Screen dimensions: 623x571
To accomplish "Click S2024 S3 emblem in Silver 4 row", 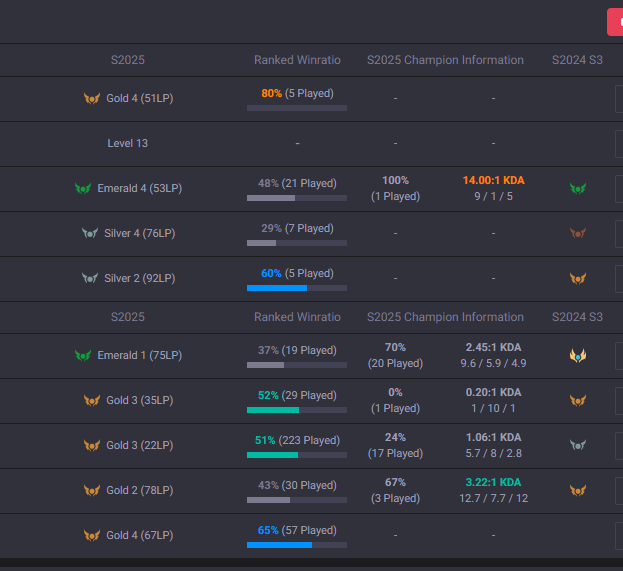I will pos(577,233).
